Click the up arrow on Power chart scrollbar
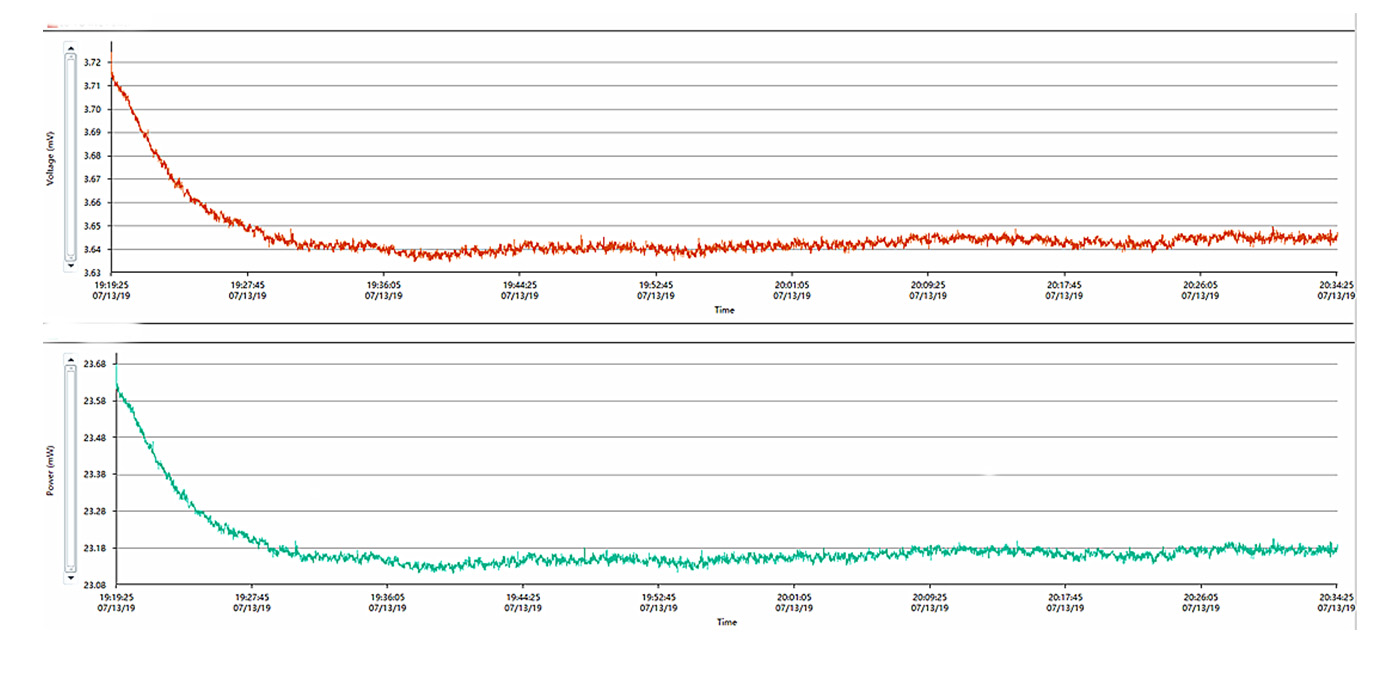The height and width of the screenshot is (700, 1400). coord(70,359)
